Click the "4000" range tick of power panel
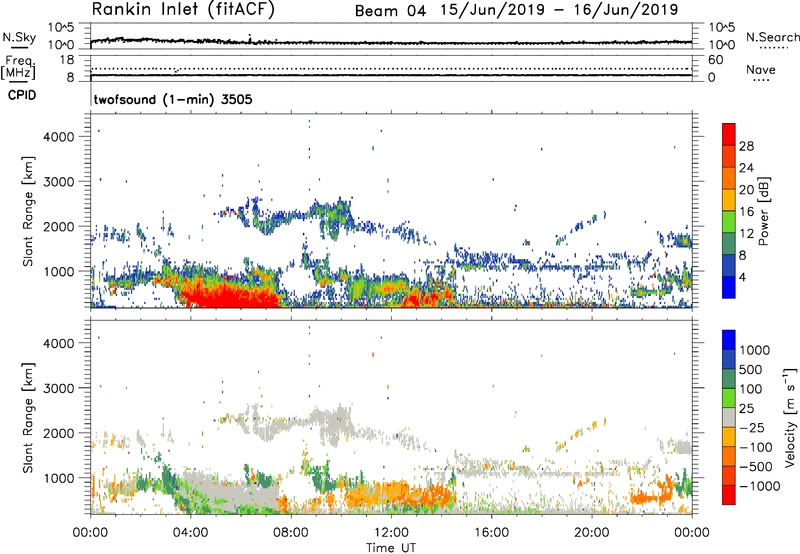800x554 pixels. [59, 137]
